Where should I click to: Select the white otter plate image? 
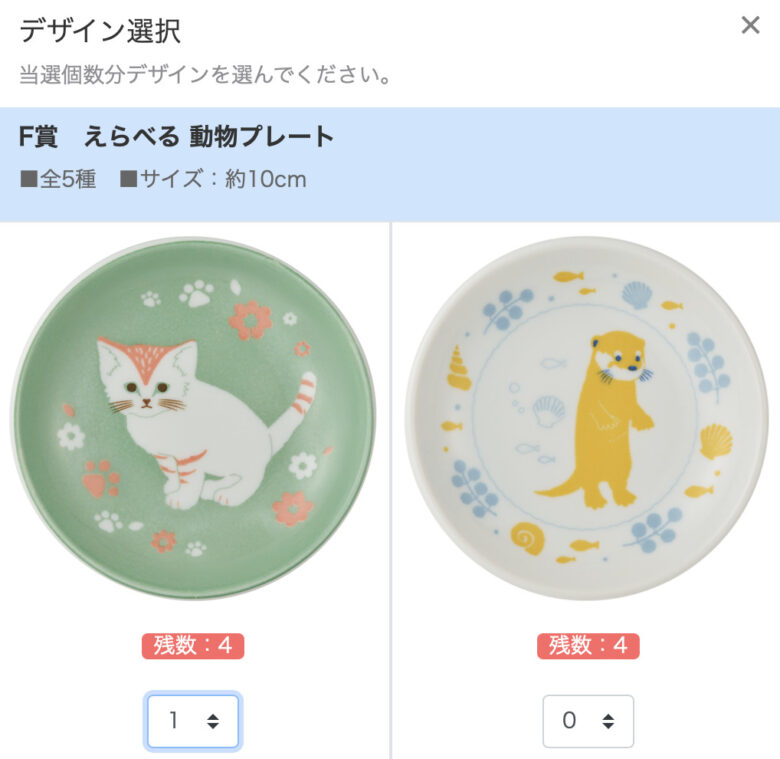587,418
